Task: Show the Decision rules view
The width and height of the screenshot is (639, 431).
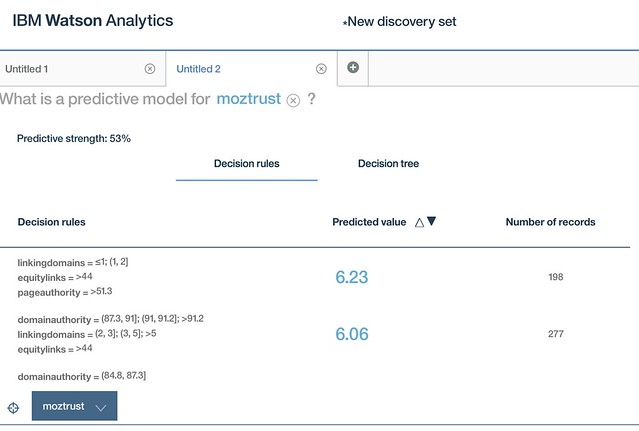Action: coord(247,164)
